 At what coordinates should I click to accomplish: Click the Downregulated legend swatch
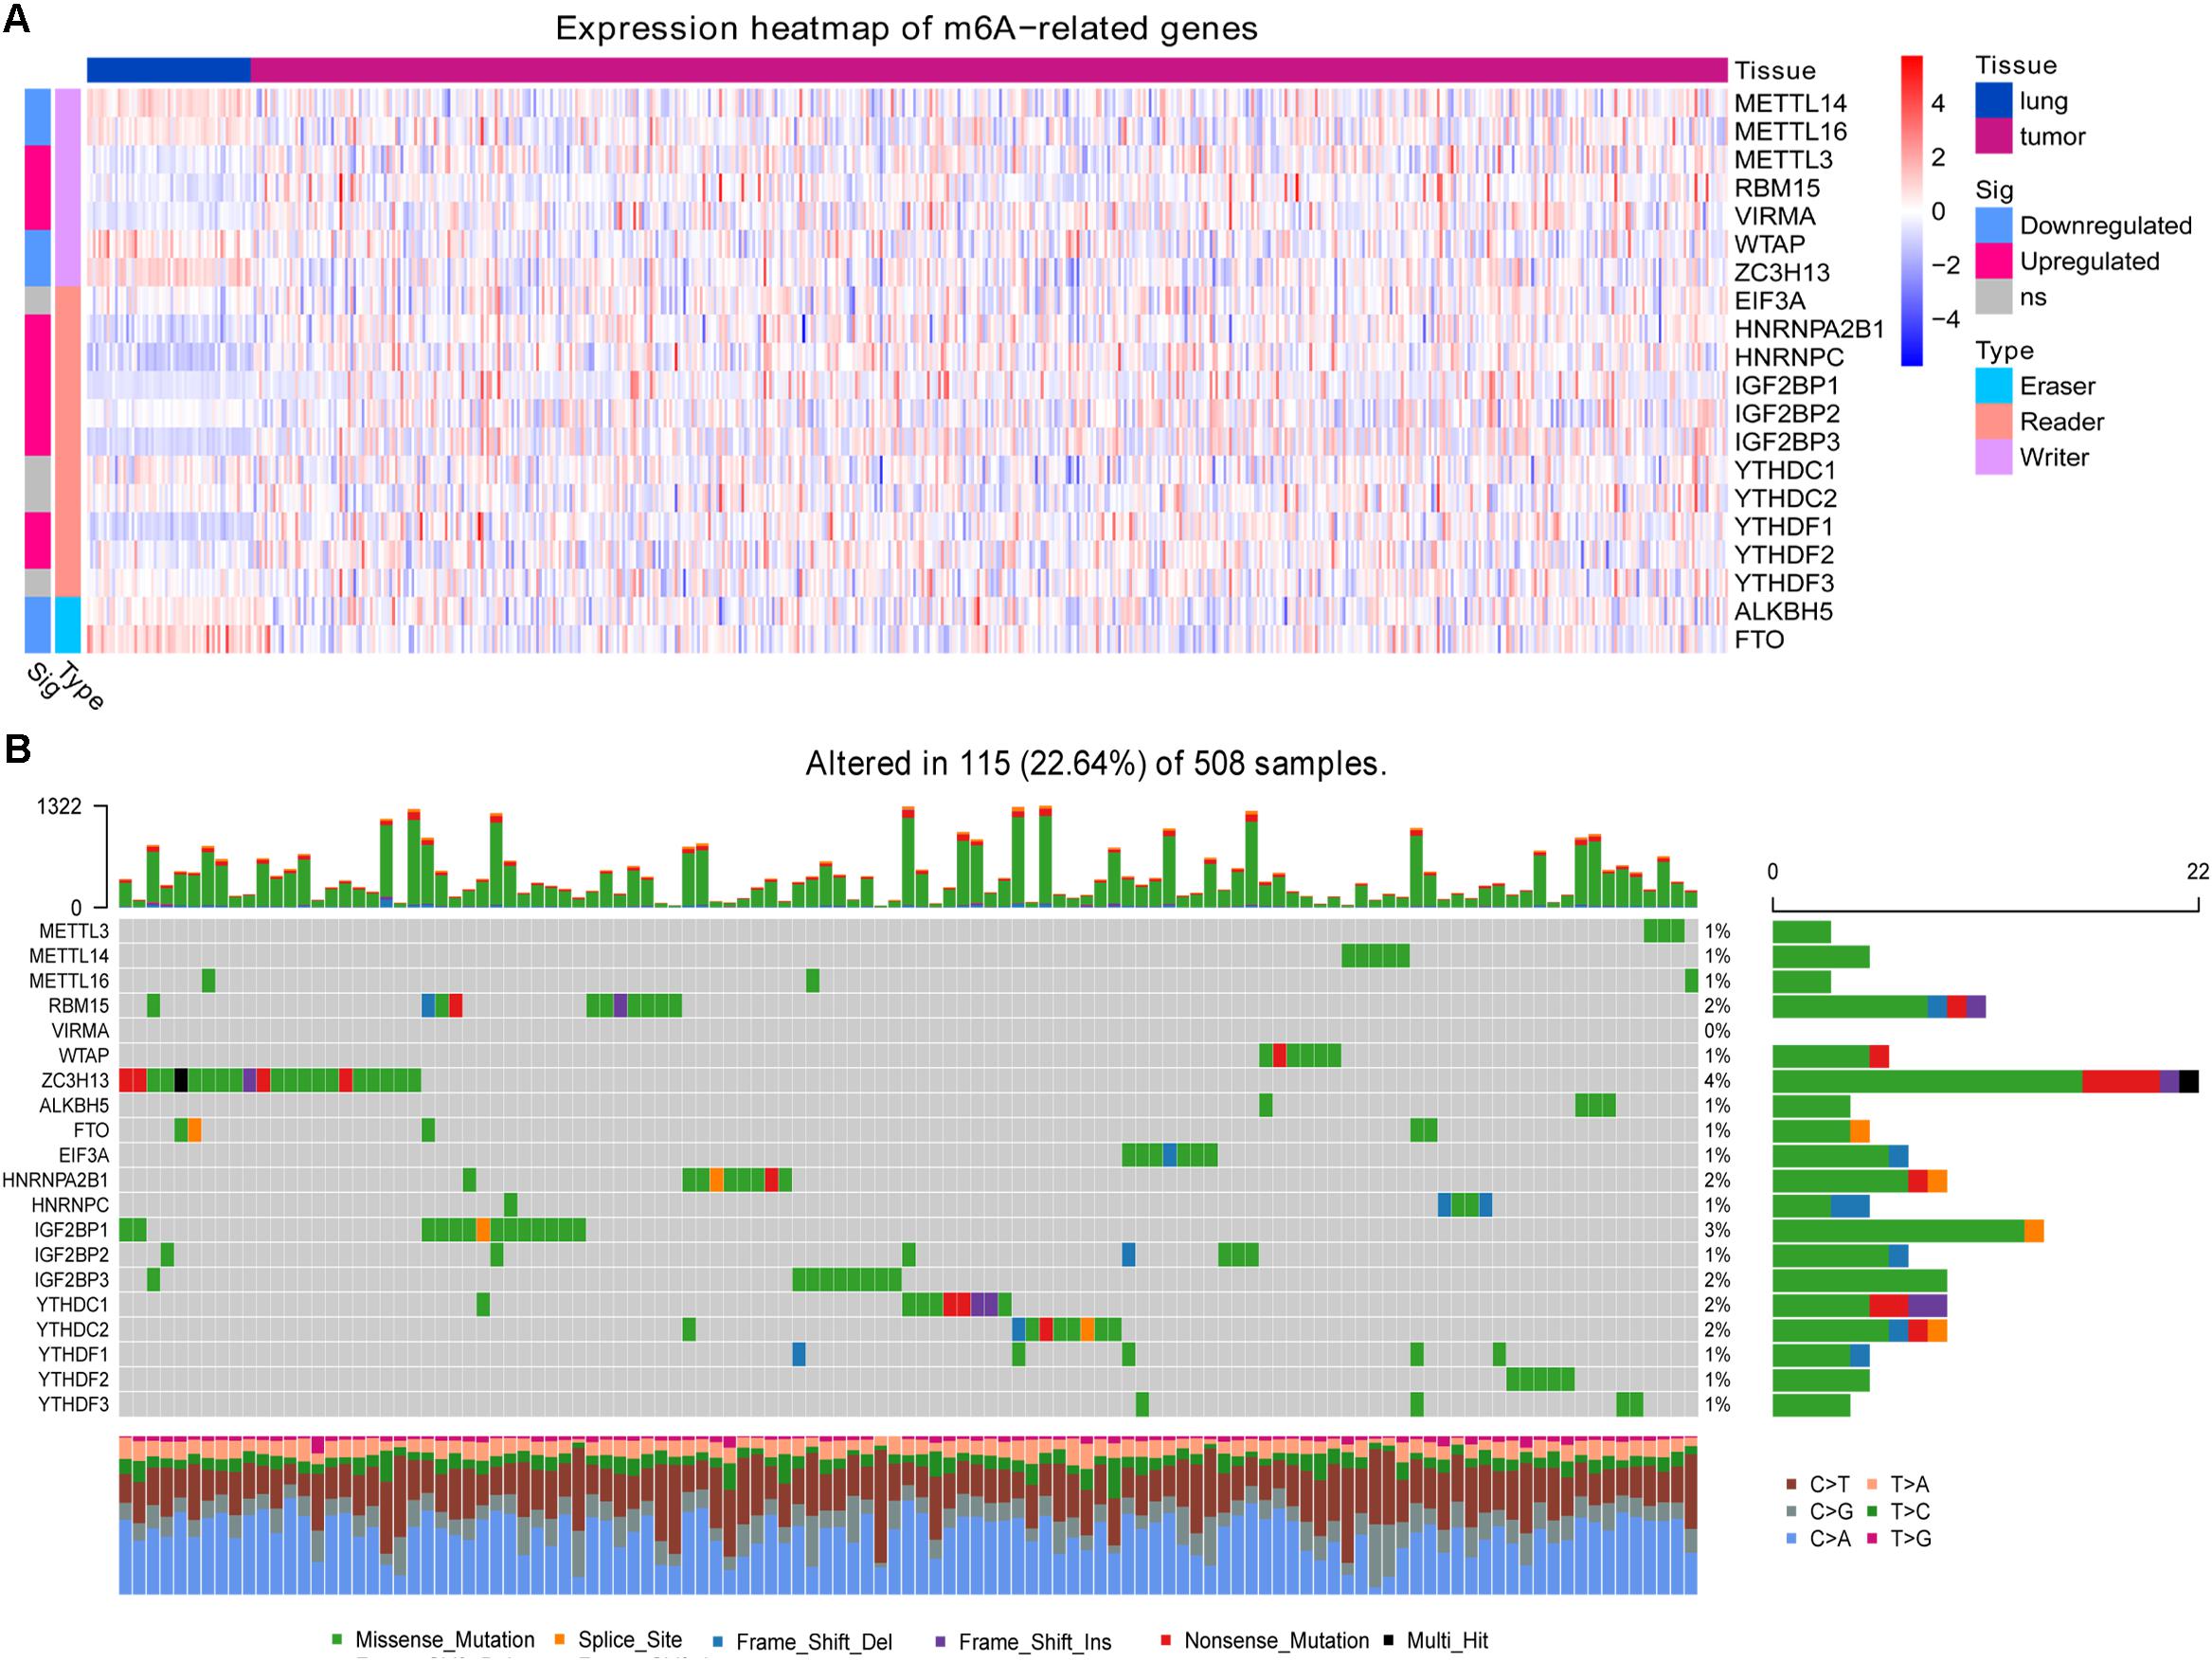coord(1993,226)
